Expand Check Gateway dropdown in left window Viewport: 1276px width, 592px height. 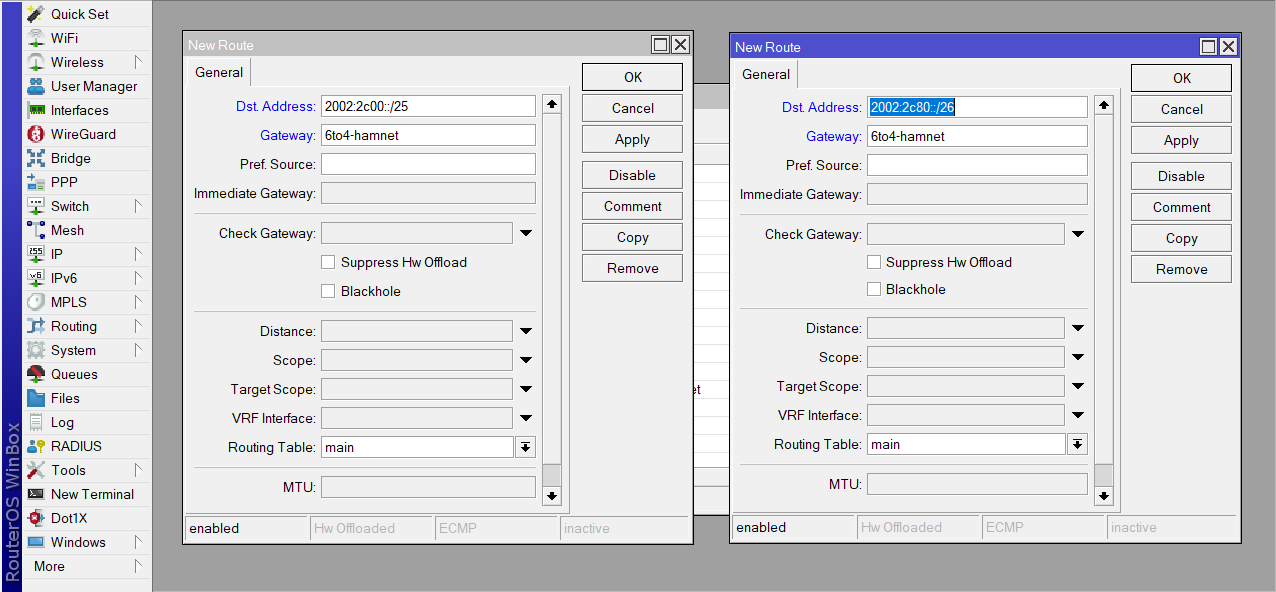(526, 233)
